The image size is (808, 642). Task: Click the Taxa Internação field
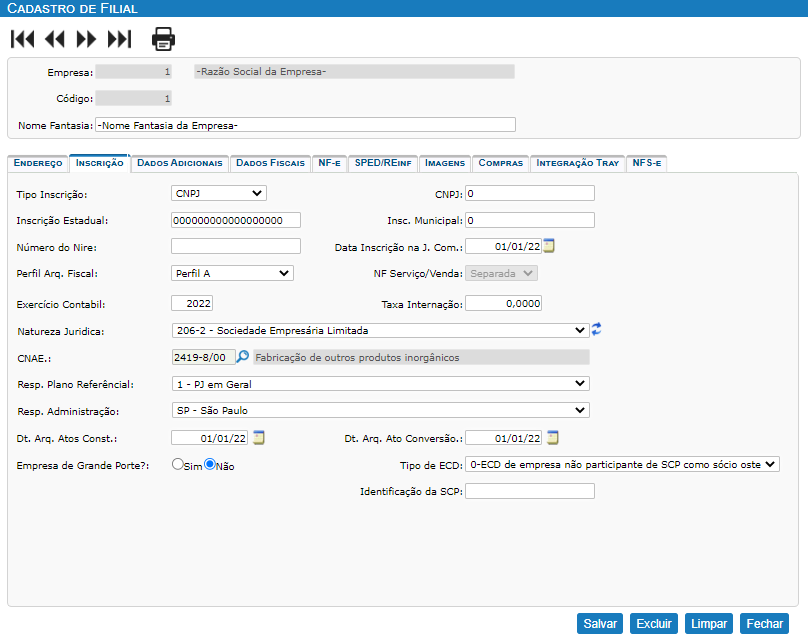[x=503, y=303]
